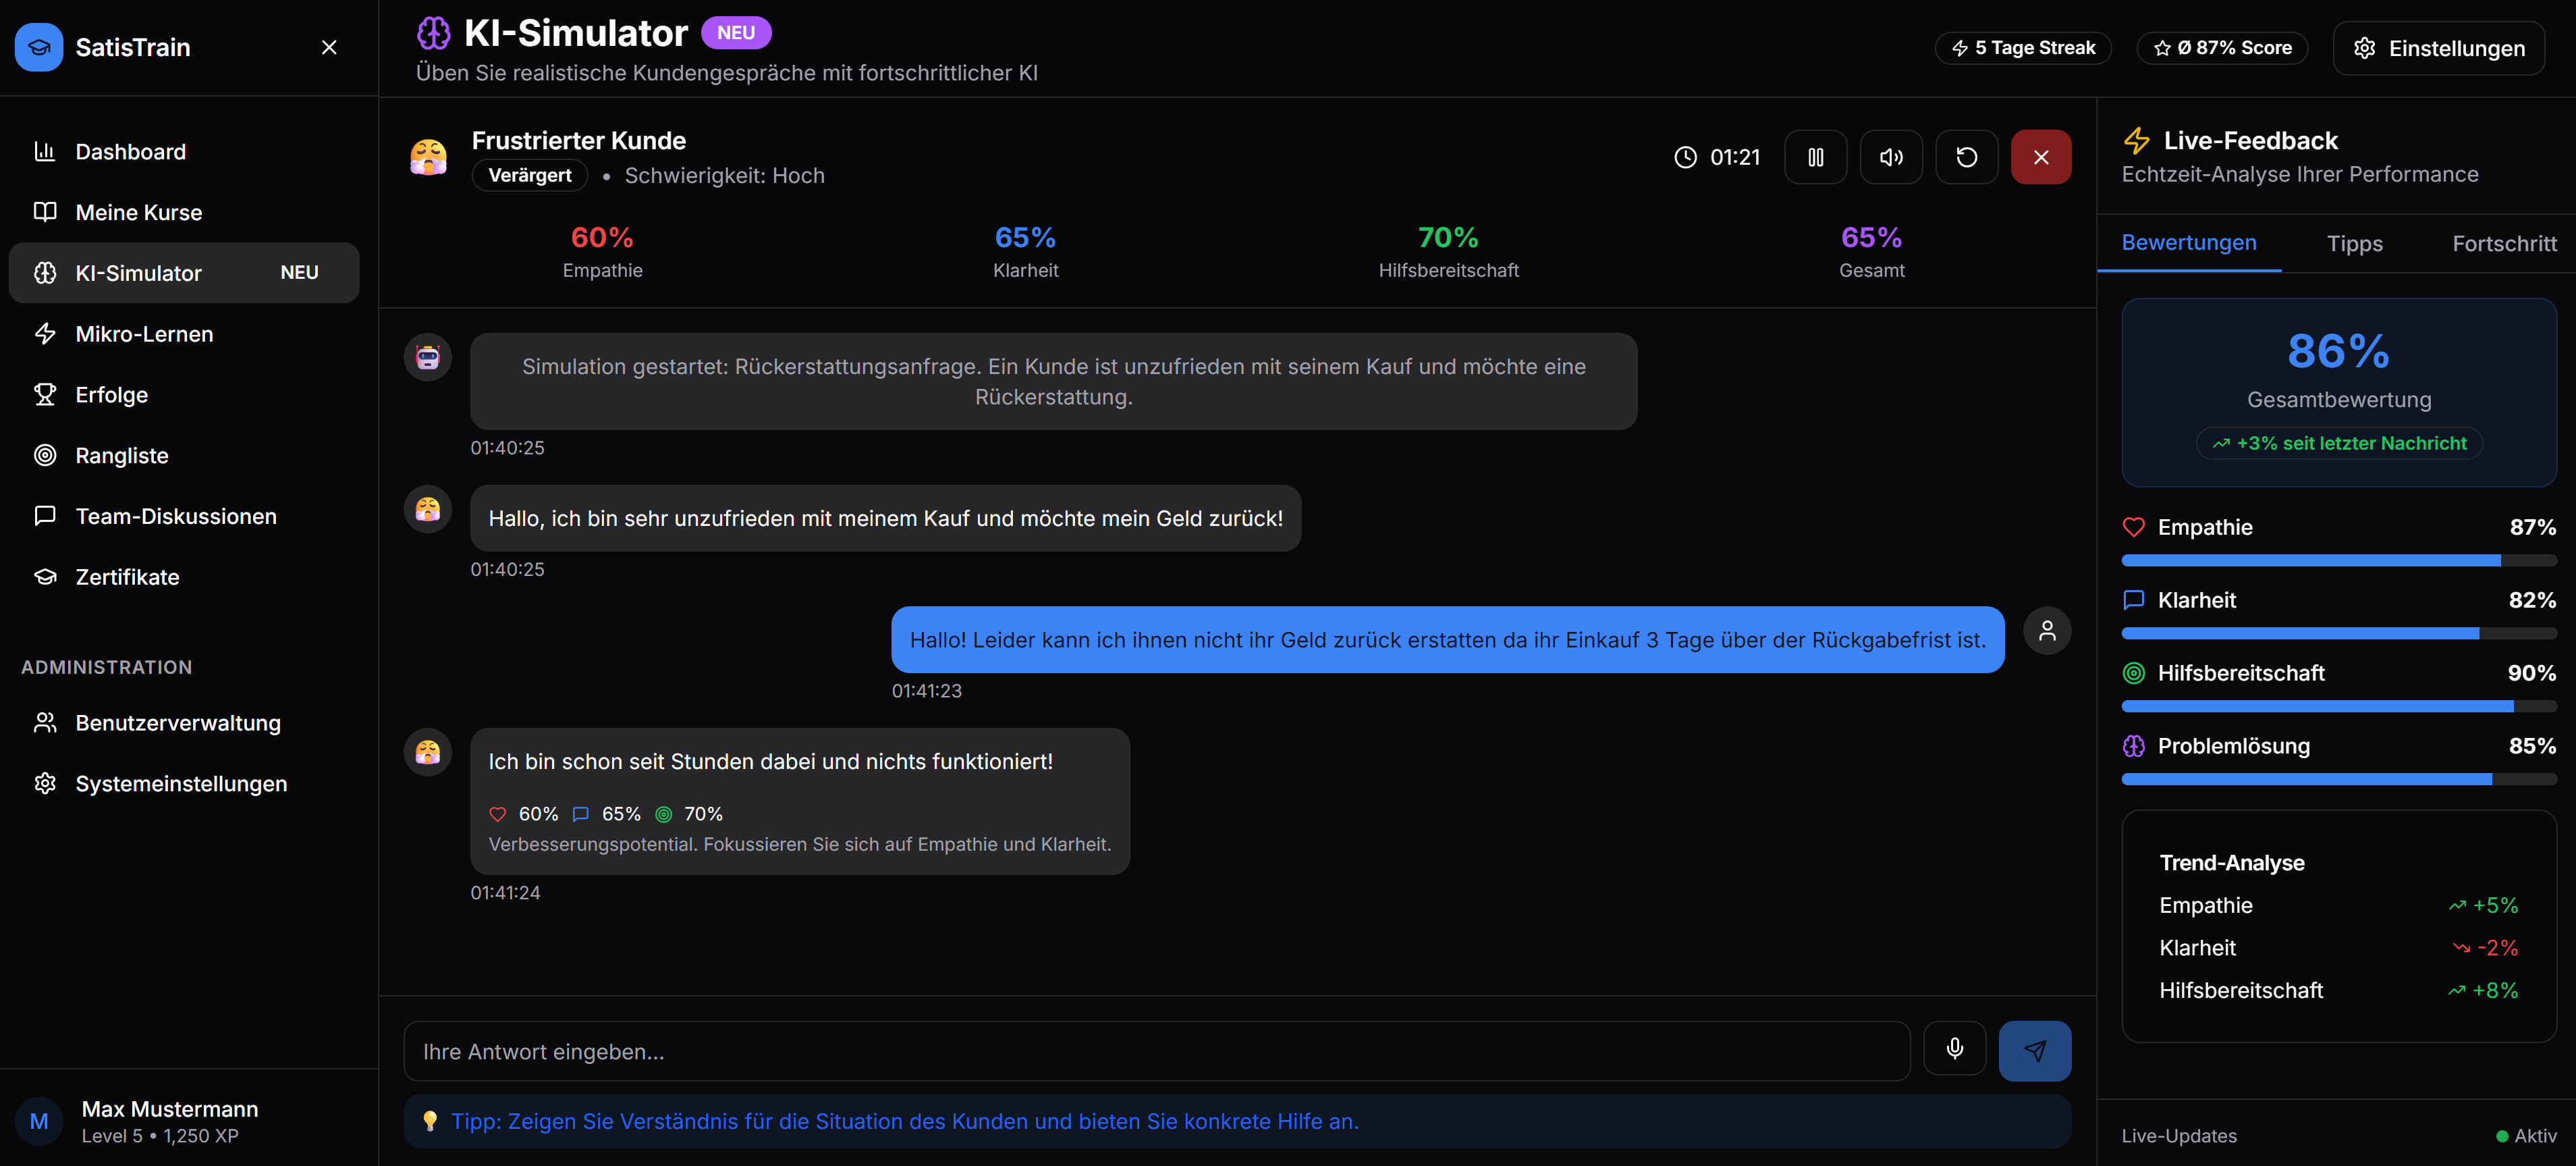Image resolution: width=2576 pixels, height=1166 pixels.
Task: Open Systemeinstellungen
Action: pos(184,784)
